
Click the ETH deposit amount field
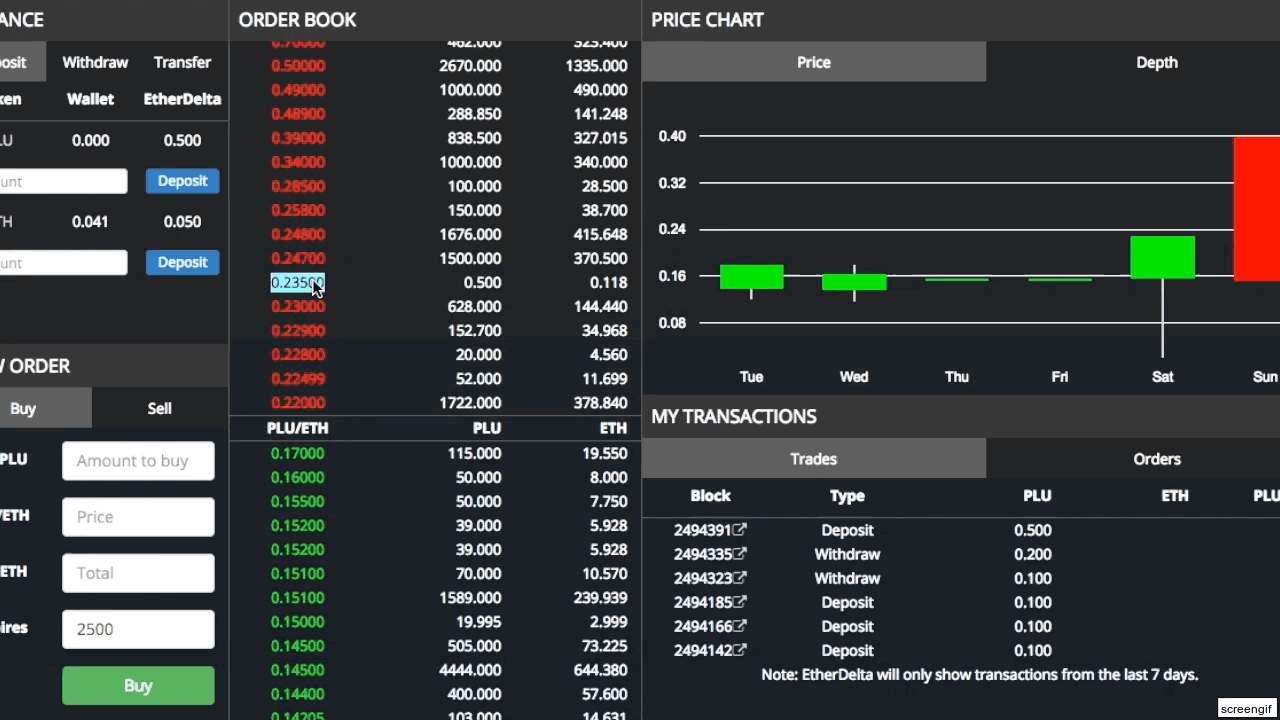click(62, 262)
